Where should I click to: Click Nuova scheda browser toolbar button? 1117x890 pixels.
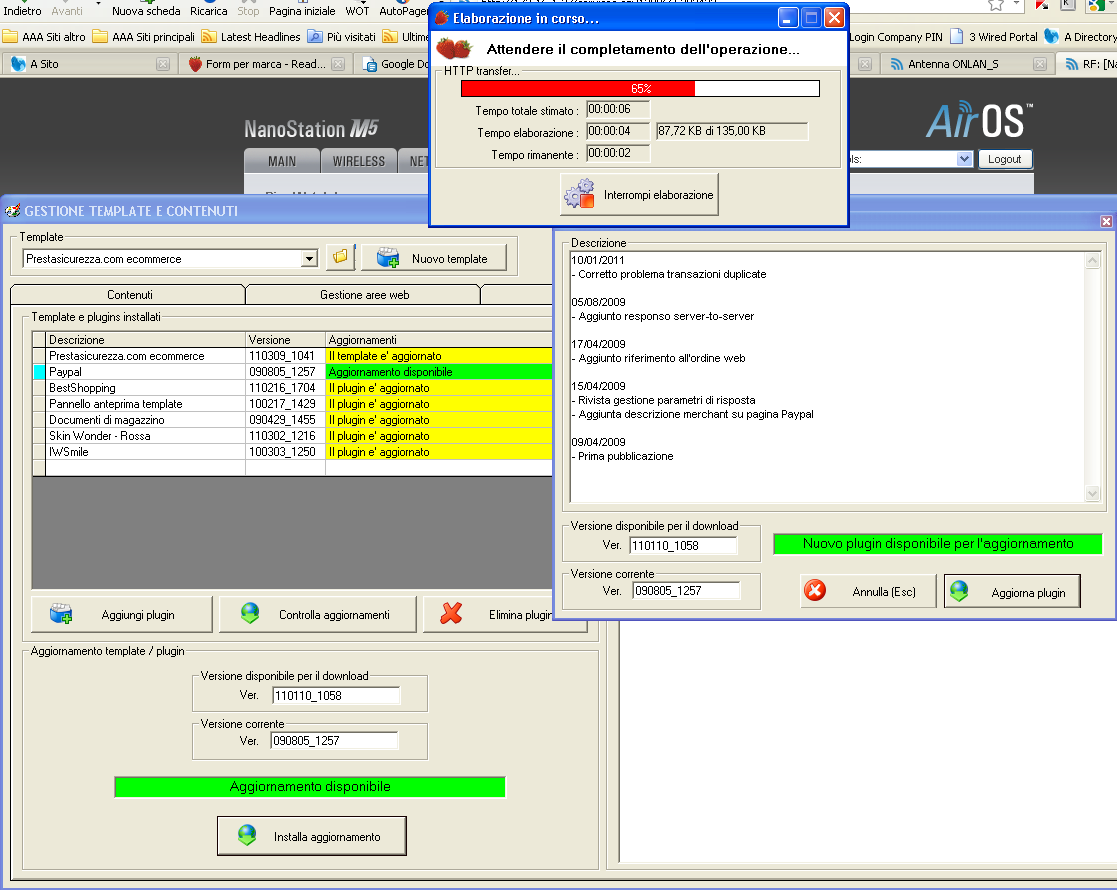click(x=146, y=9)
